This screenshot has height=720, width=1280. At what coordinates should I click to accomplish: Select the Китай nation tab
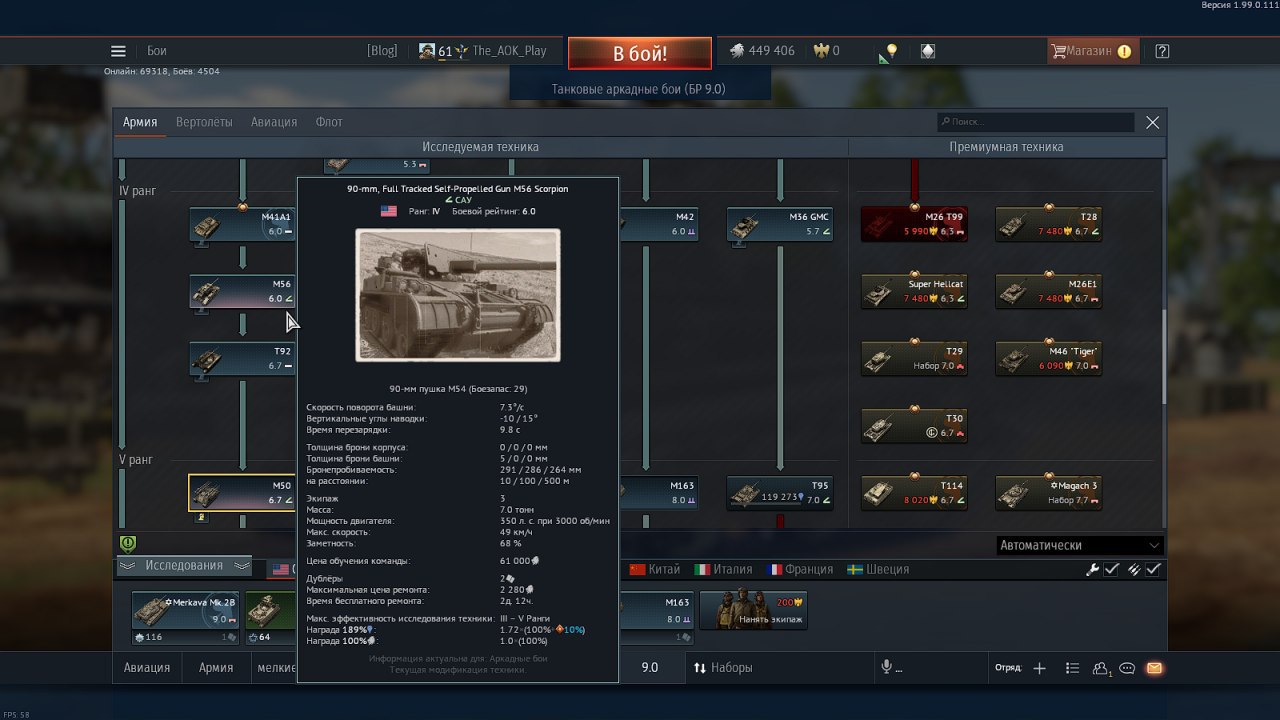tap(655, 569)
